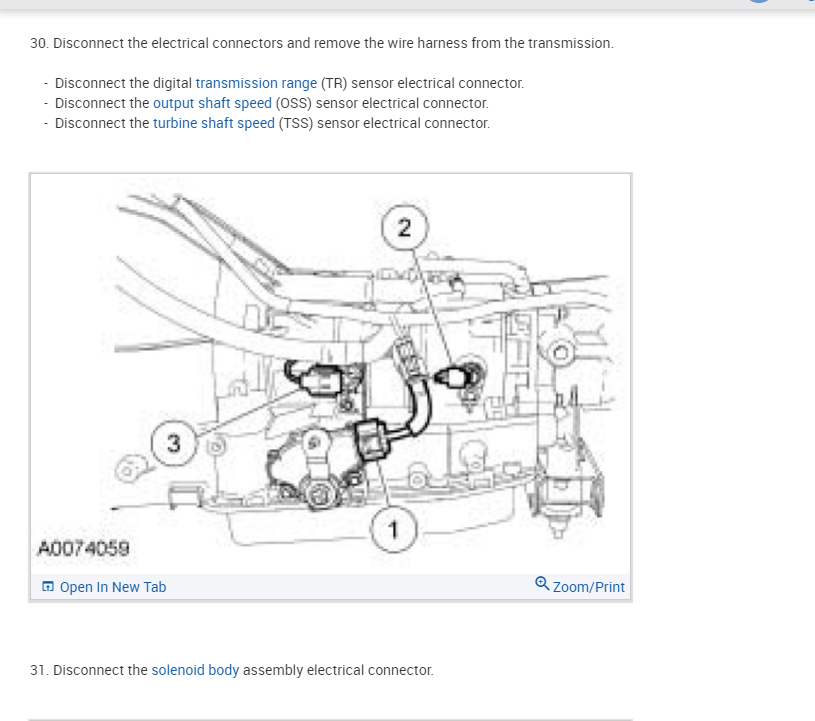Click the '(TR) sensor electrical connector.' text
Viewport: 815px width, 721px height.
coord(422,83)
